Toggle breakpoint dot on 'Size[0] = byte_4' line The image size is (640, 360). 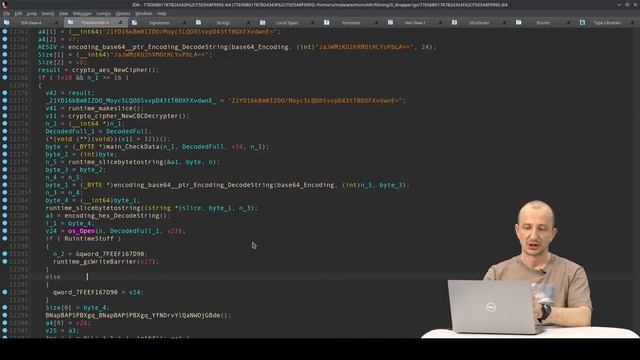[x=5, y=307]
